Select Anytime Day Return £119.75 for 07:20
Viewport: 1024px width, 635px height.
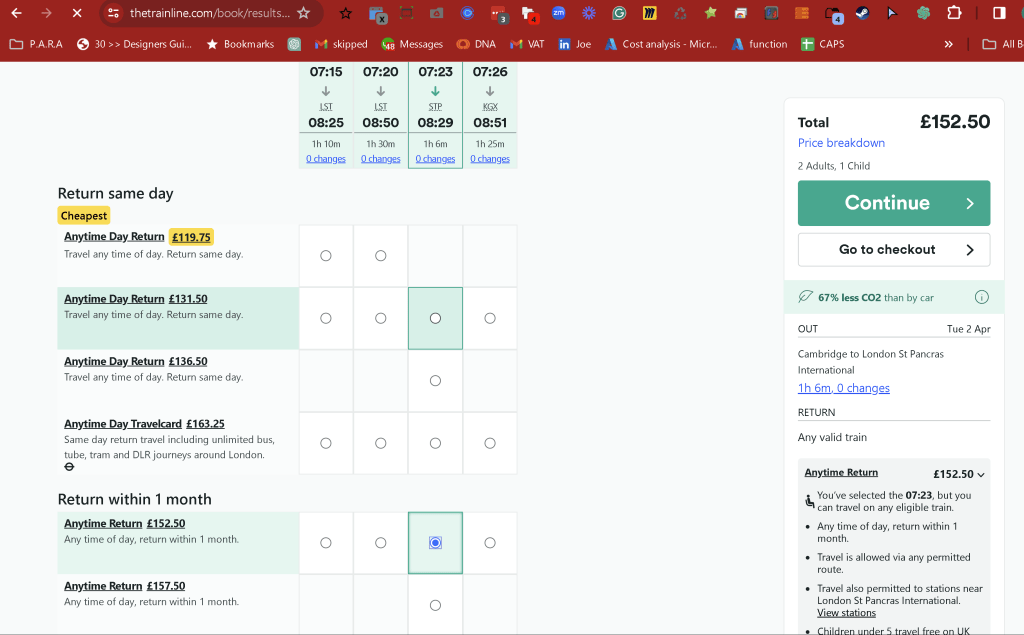381,255
